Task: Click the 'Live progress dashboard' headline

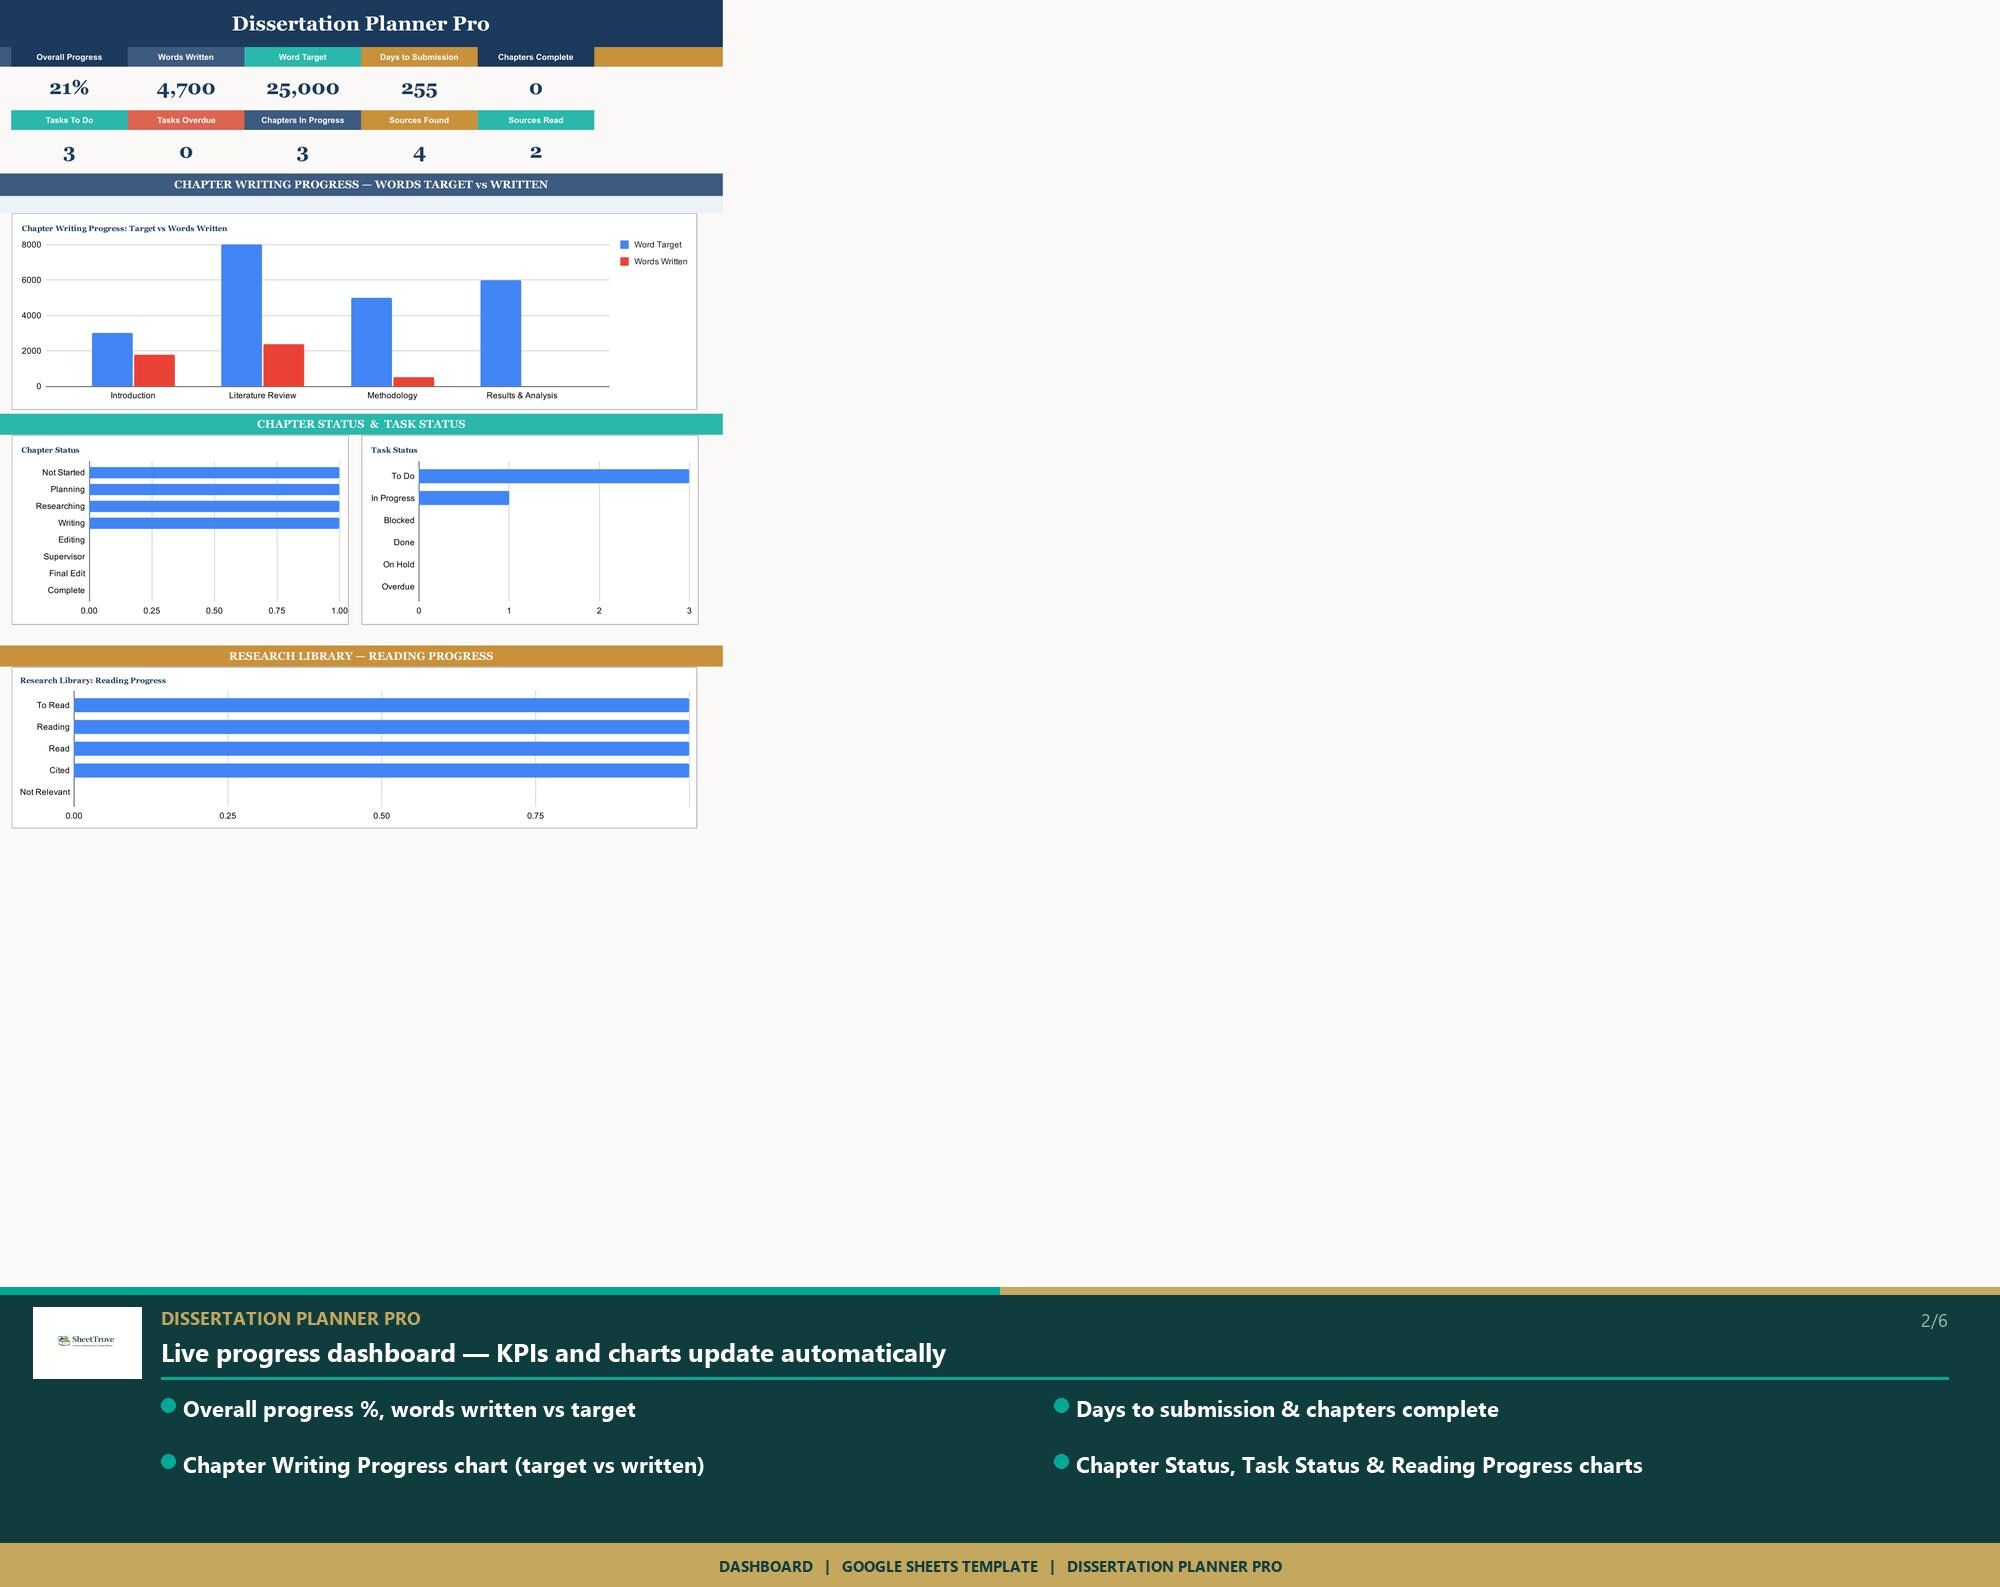Action: [553, 1353]
